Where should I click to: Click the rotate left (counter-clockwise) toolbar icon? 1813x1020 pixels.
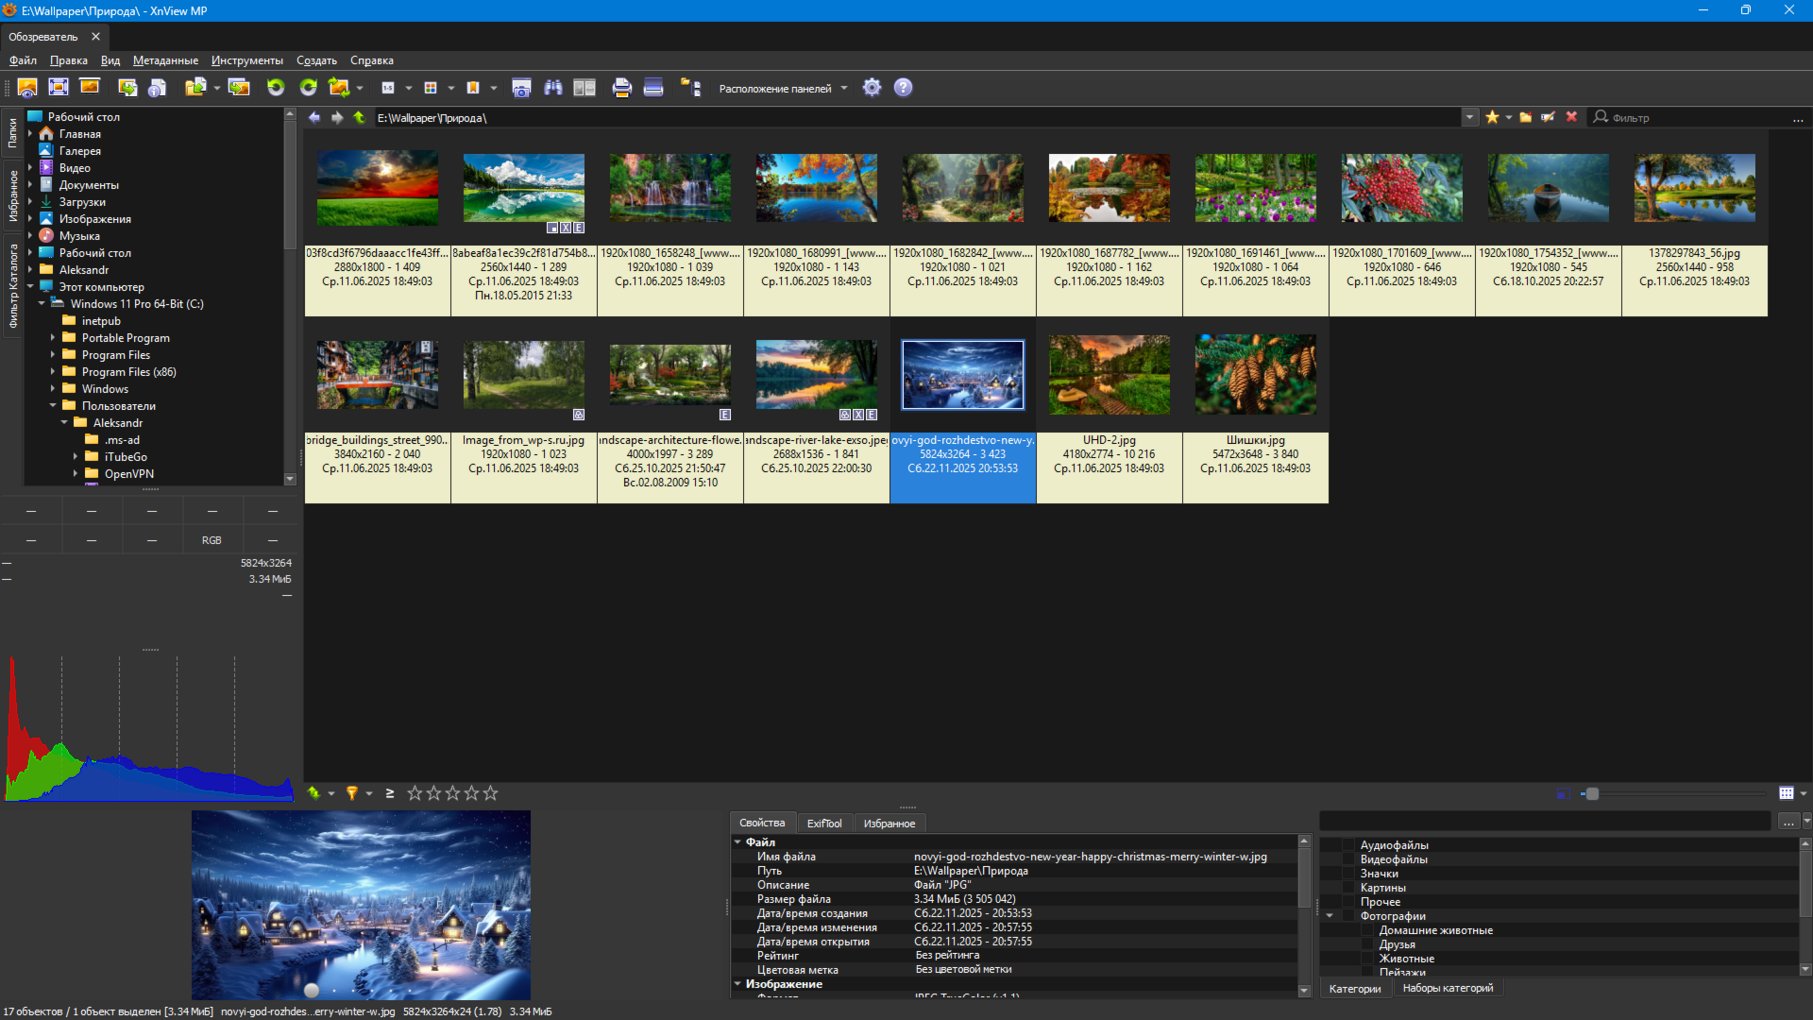point(276,88)
